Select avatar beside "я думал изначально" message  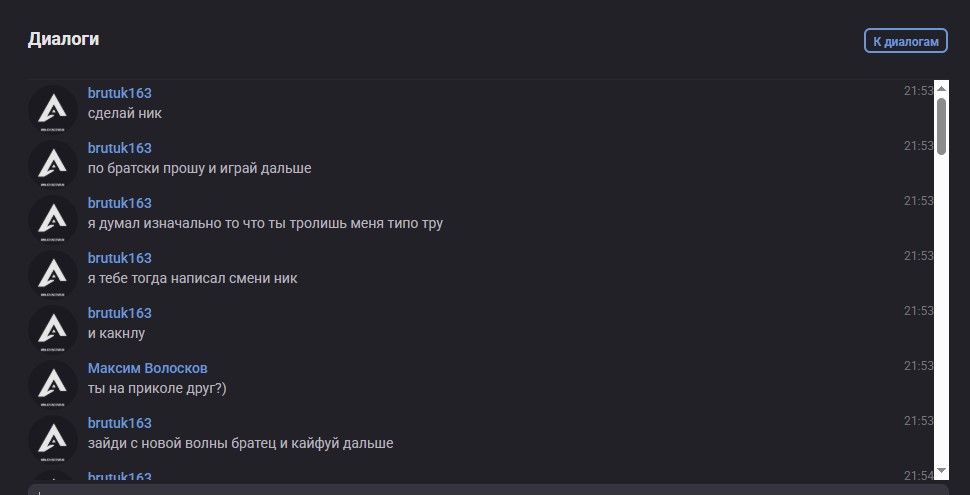click(53, 220)
